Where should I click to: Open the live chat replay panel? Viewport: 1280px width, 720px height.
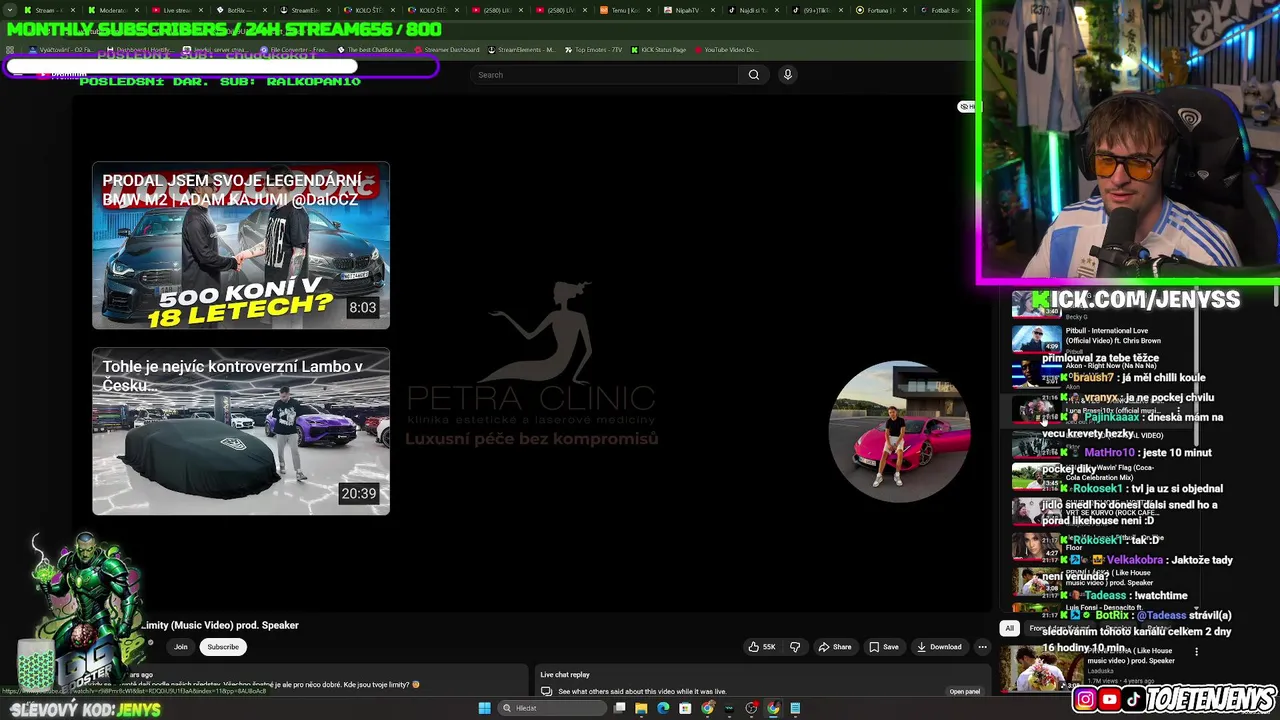(x=965, y=691)
